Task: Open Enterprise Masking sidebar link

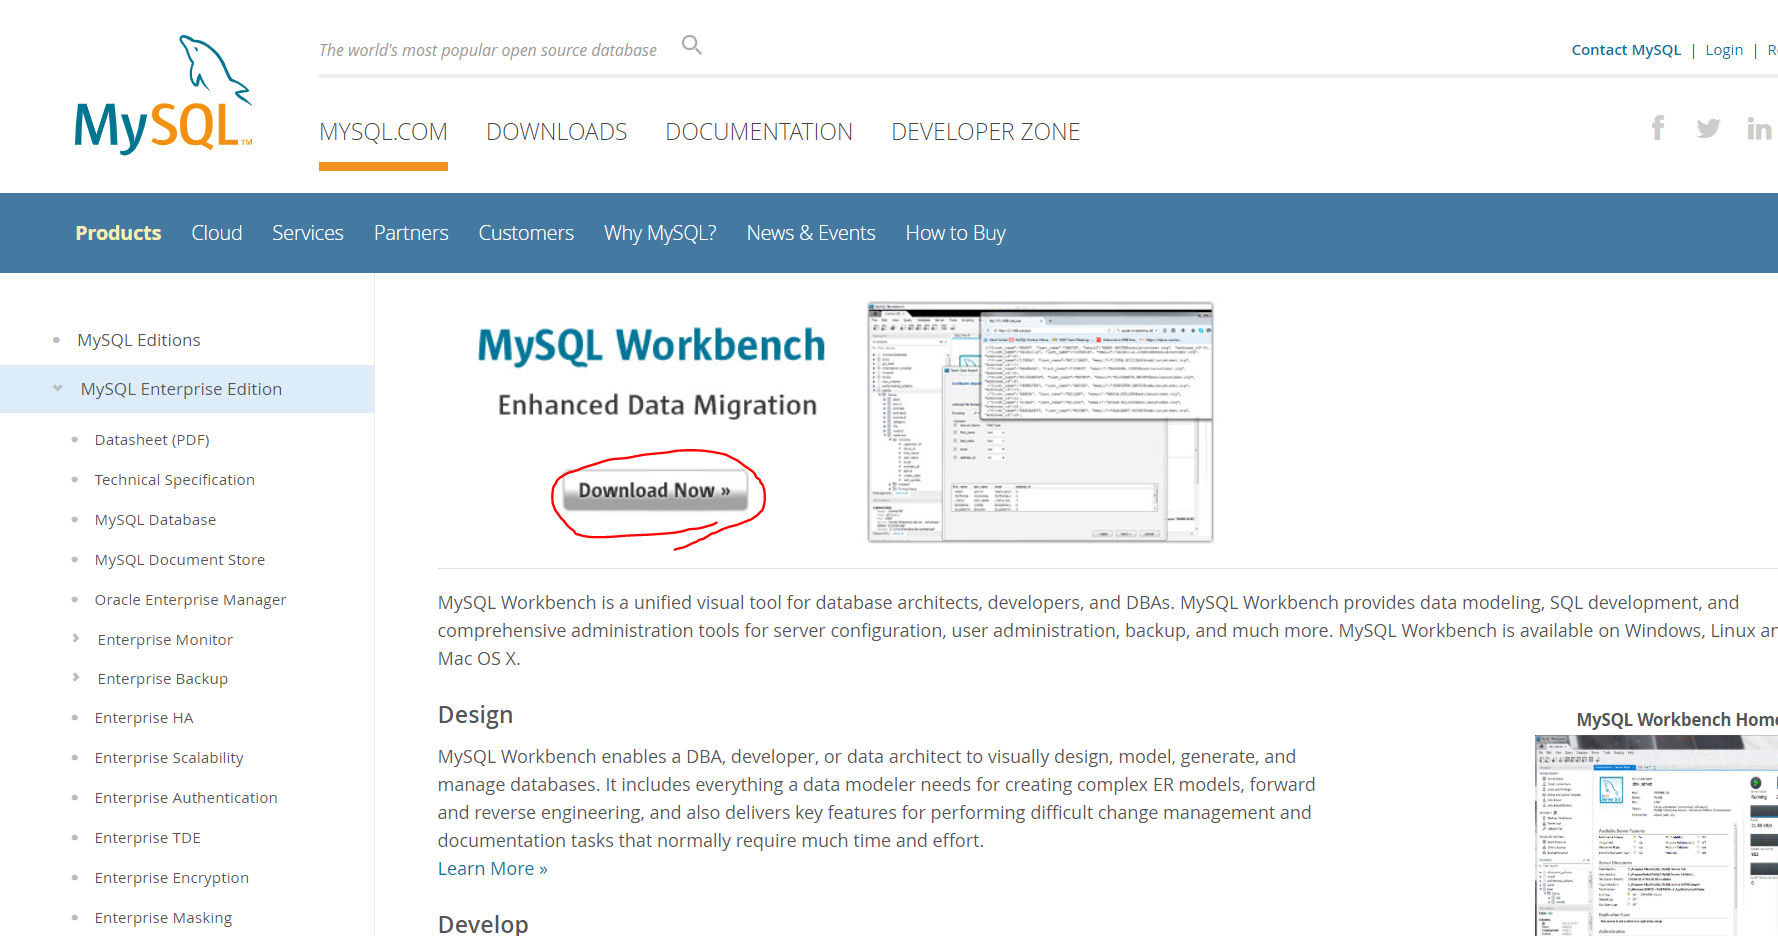Action: pyautogui.click(x=163, y=918)
